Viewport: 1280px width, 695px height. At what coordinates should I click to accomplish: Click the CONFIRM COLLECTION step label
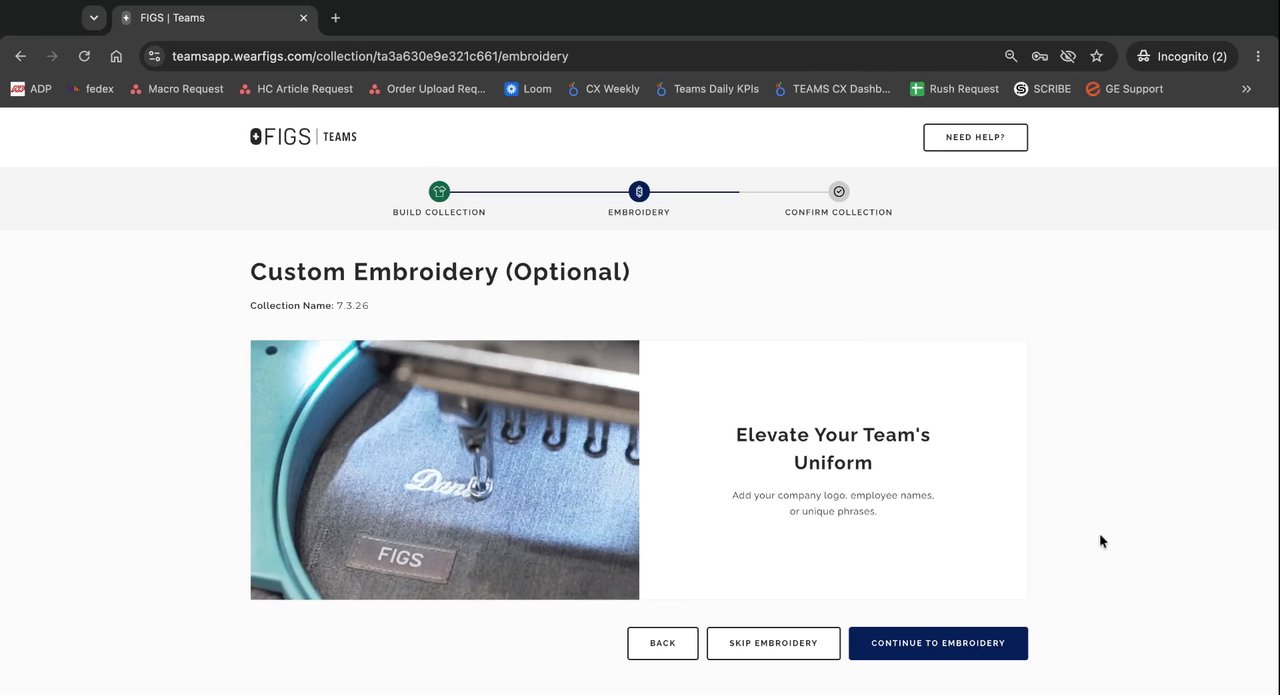(839, 212)
